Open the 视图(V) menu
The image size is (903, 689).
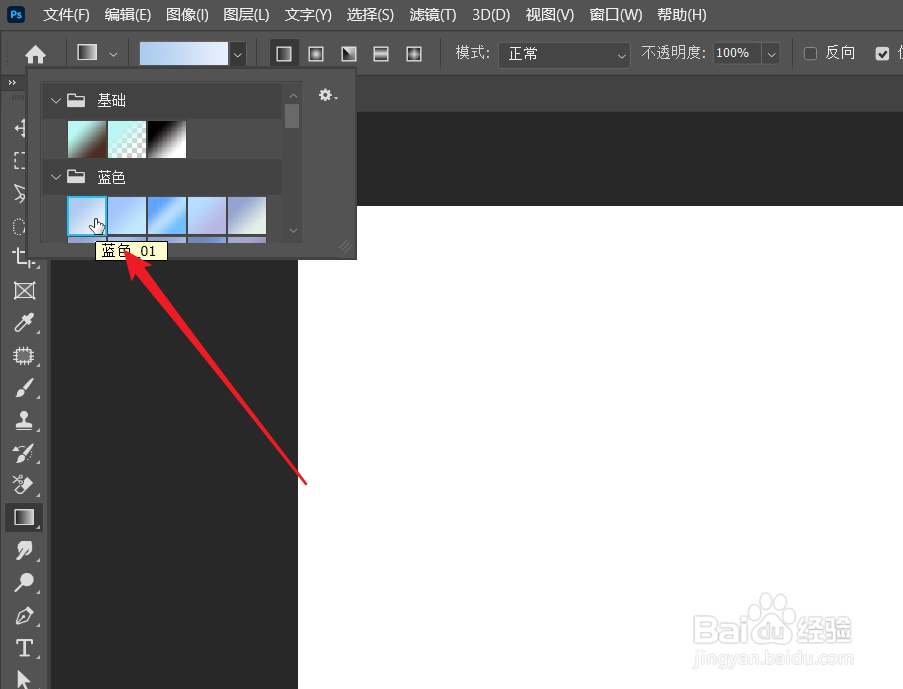point(550,15)
